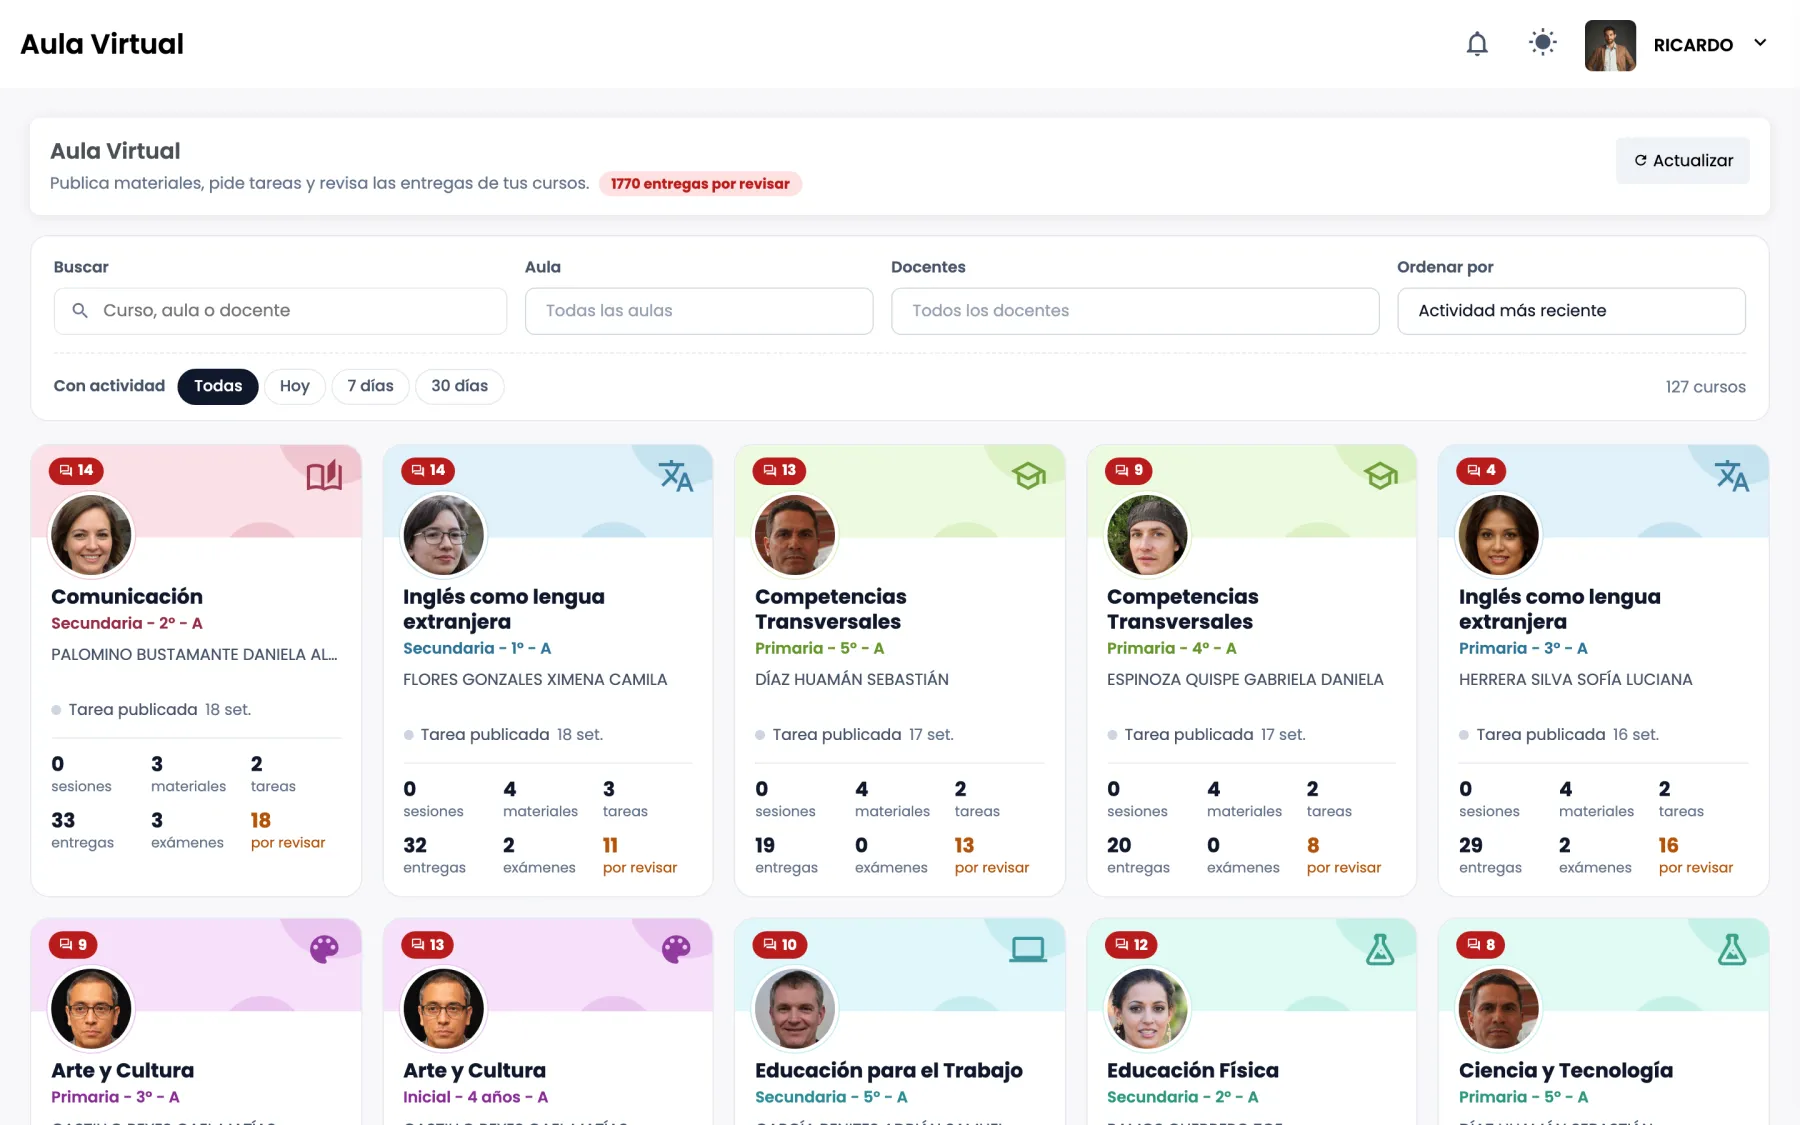
Task: Open the notifications bell
Action: 1477,44
